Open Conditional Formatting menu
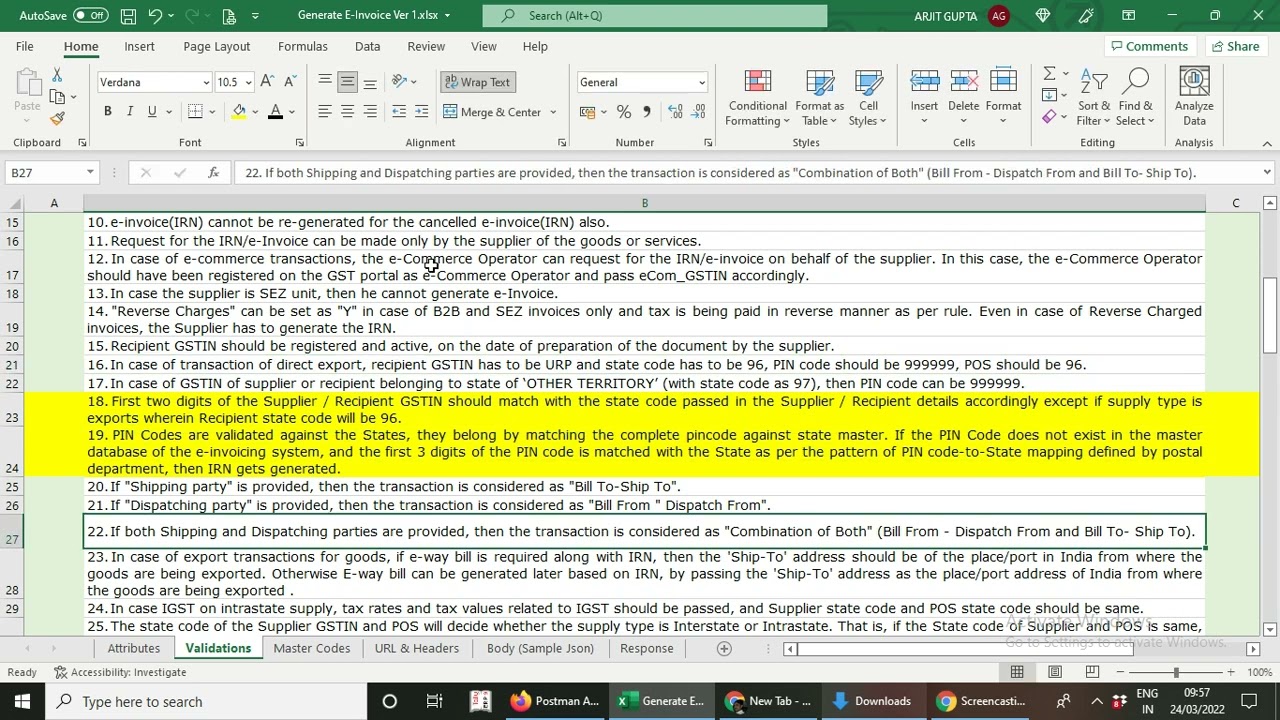Screen dimensions: 1280x720 (757, 98)
